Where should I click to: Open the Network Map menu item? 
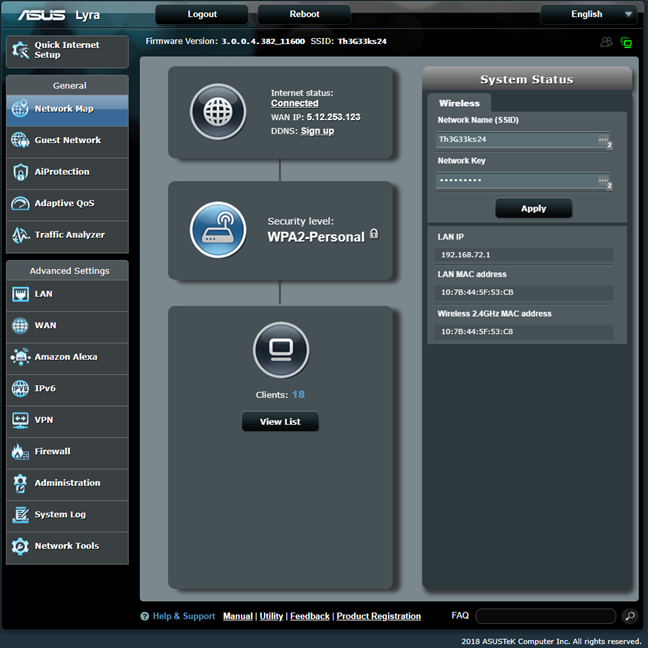(x=67, y=109)
